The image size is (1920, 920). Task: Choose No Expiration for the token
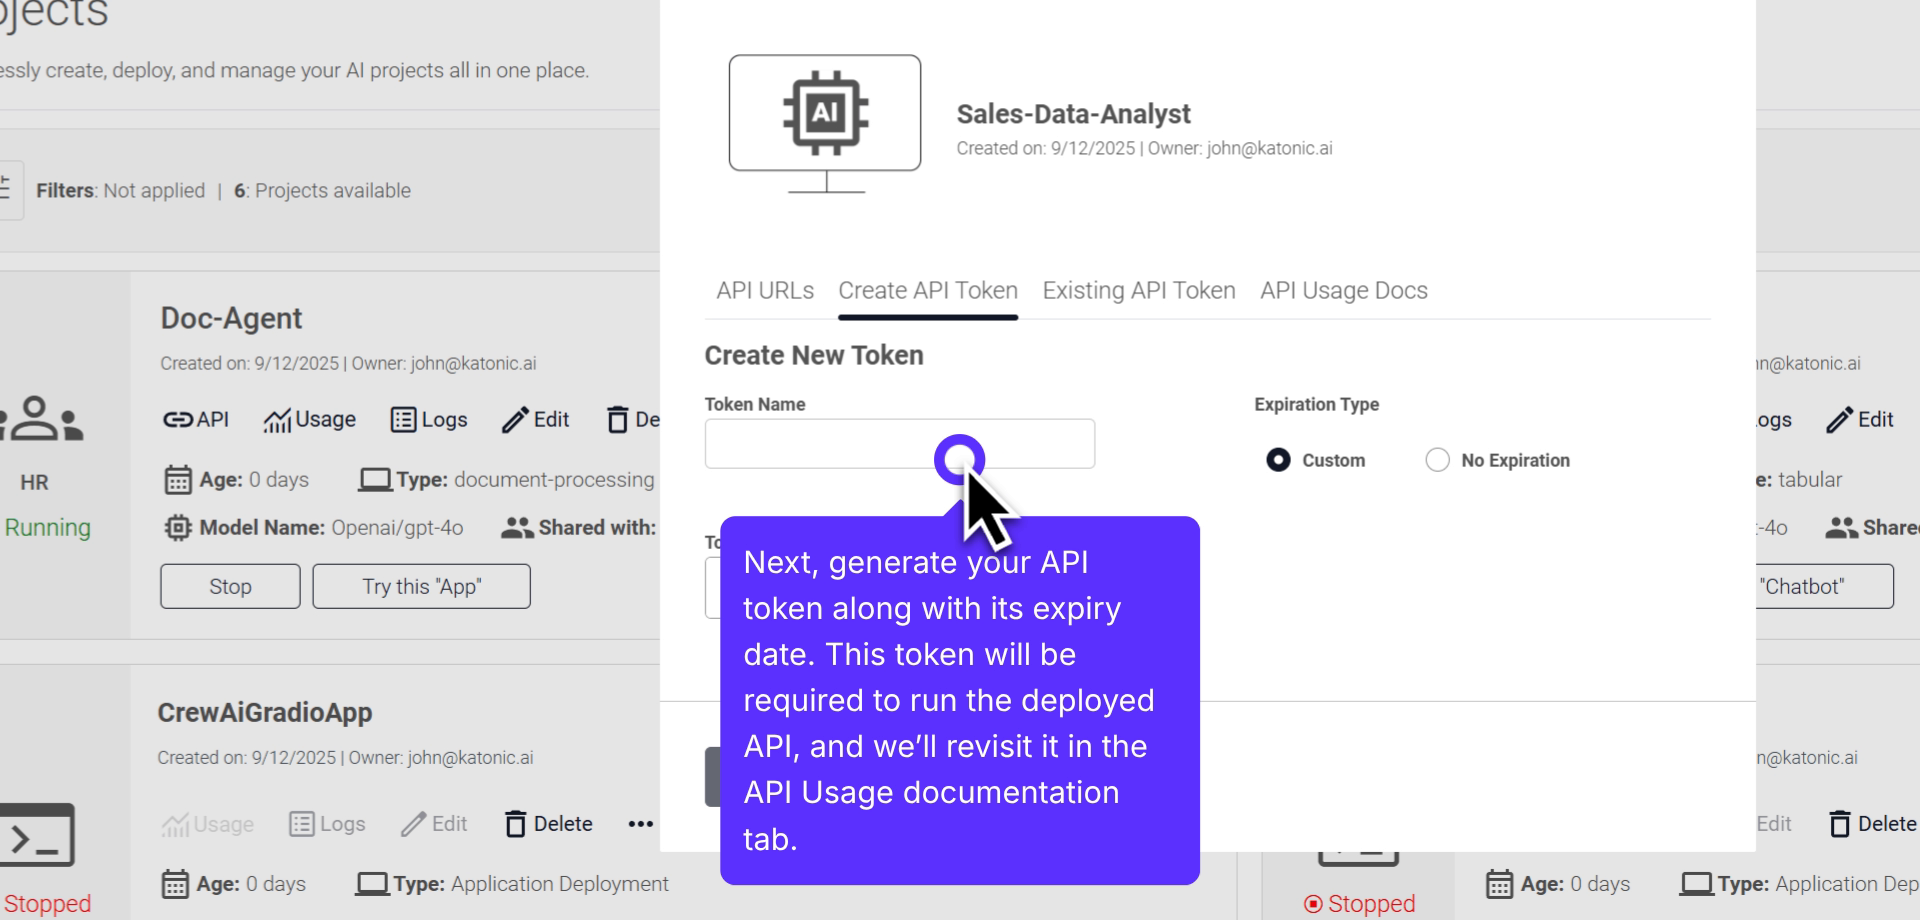click(x=1438, y=460)
